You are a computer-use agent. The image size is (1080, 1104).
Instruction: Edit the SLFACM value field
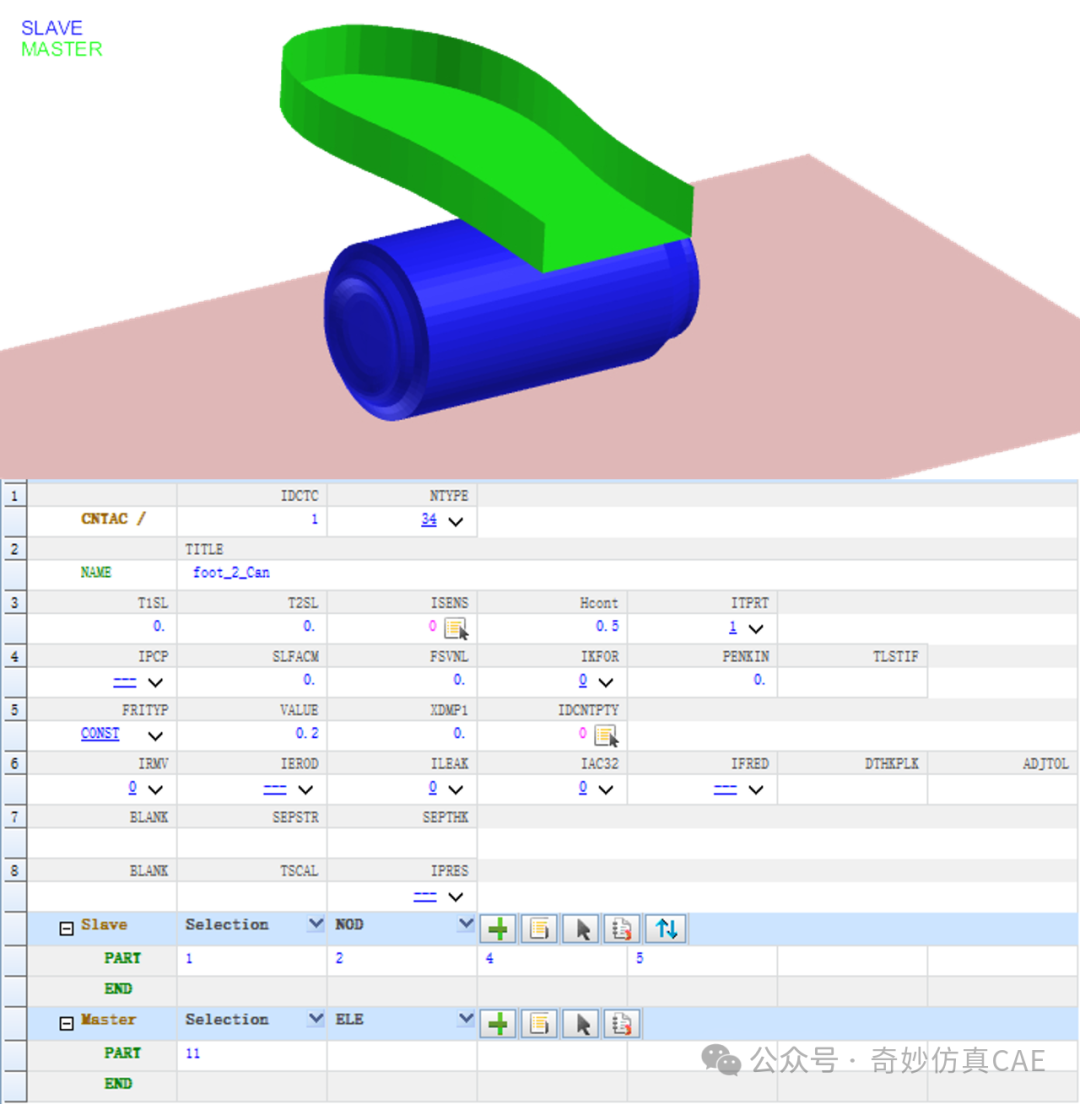pyautogui.click(x=252, y=681)
